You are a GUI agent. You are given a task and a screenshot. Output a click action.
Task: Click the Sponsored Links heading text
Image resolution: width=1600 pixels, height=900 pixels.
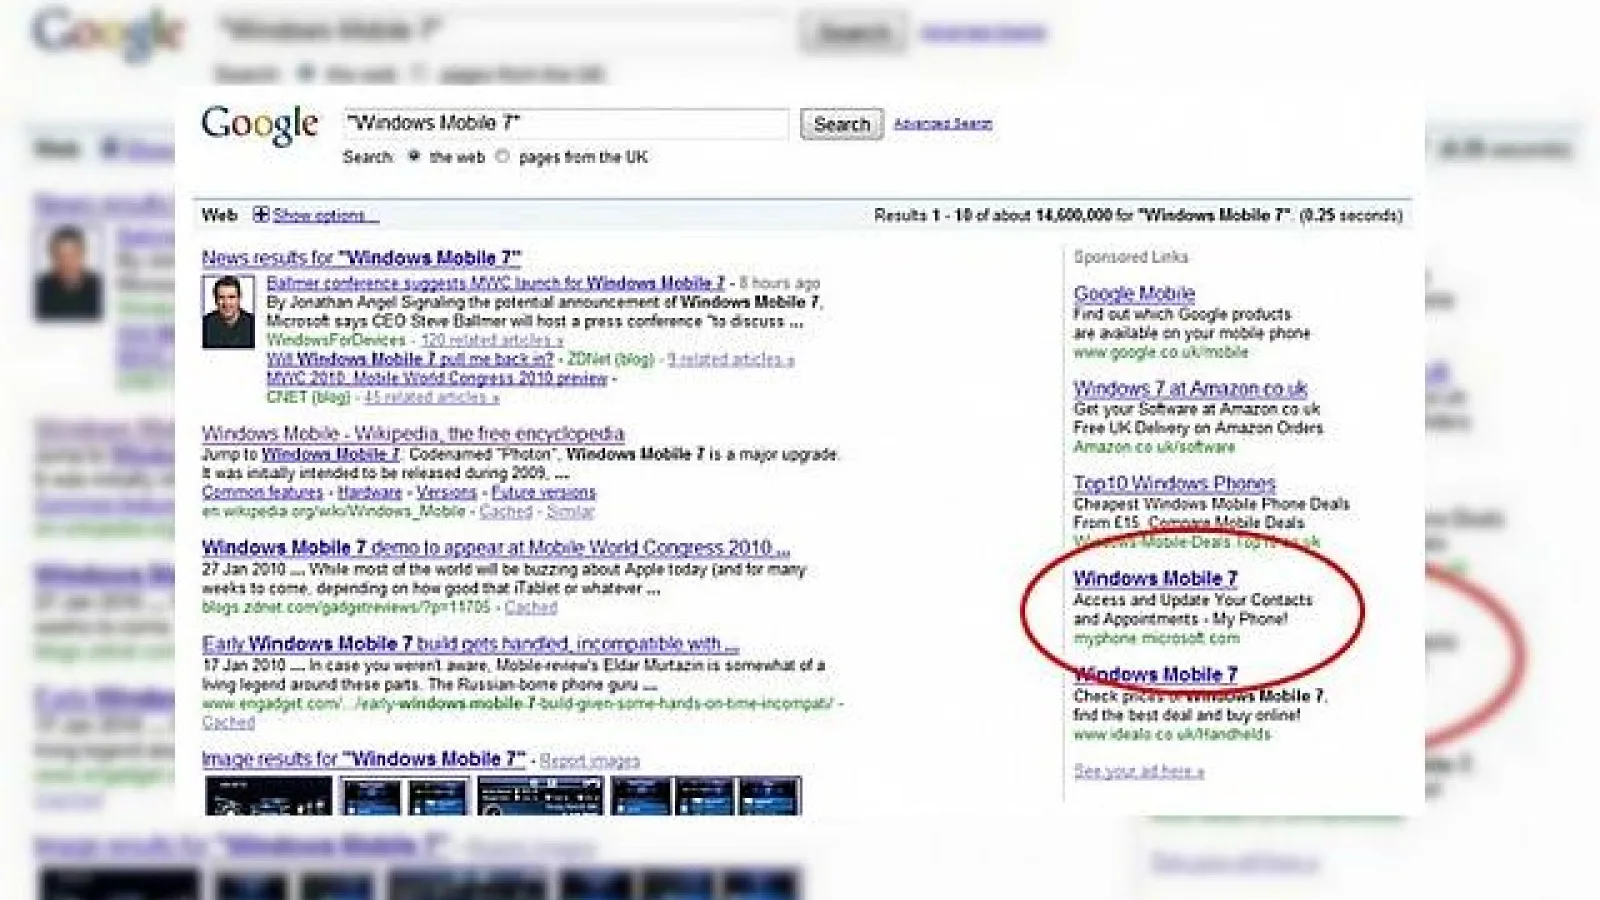tap(1131, 257)
